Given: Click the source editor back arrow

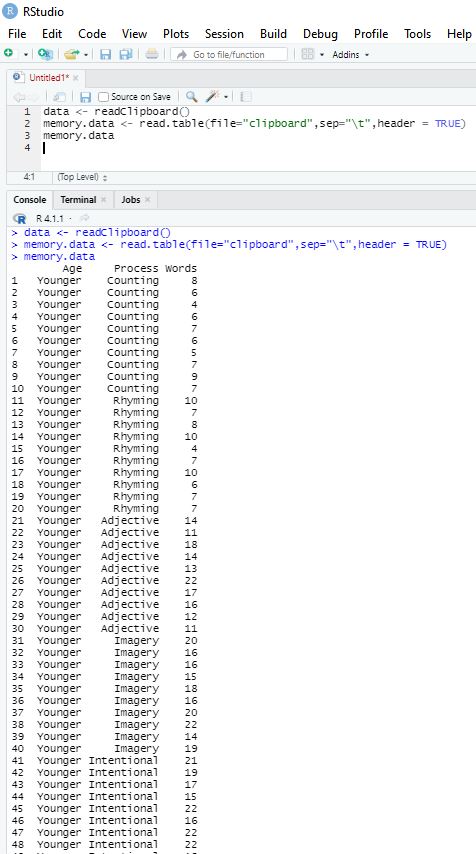Looking at the screenshot, I should [18, 97].
